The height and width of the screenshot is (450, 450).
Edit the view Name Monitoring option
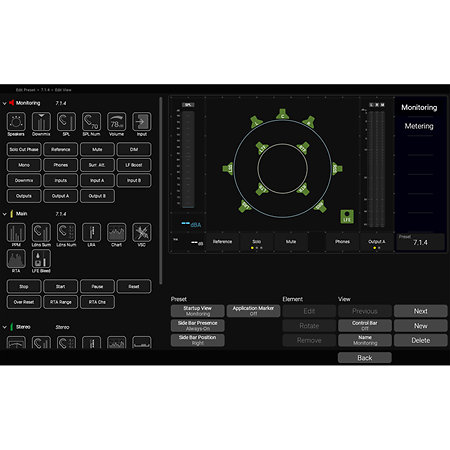pyautogui.click(x=365, y=340)
